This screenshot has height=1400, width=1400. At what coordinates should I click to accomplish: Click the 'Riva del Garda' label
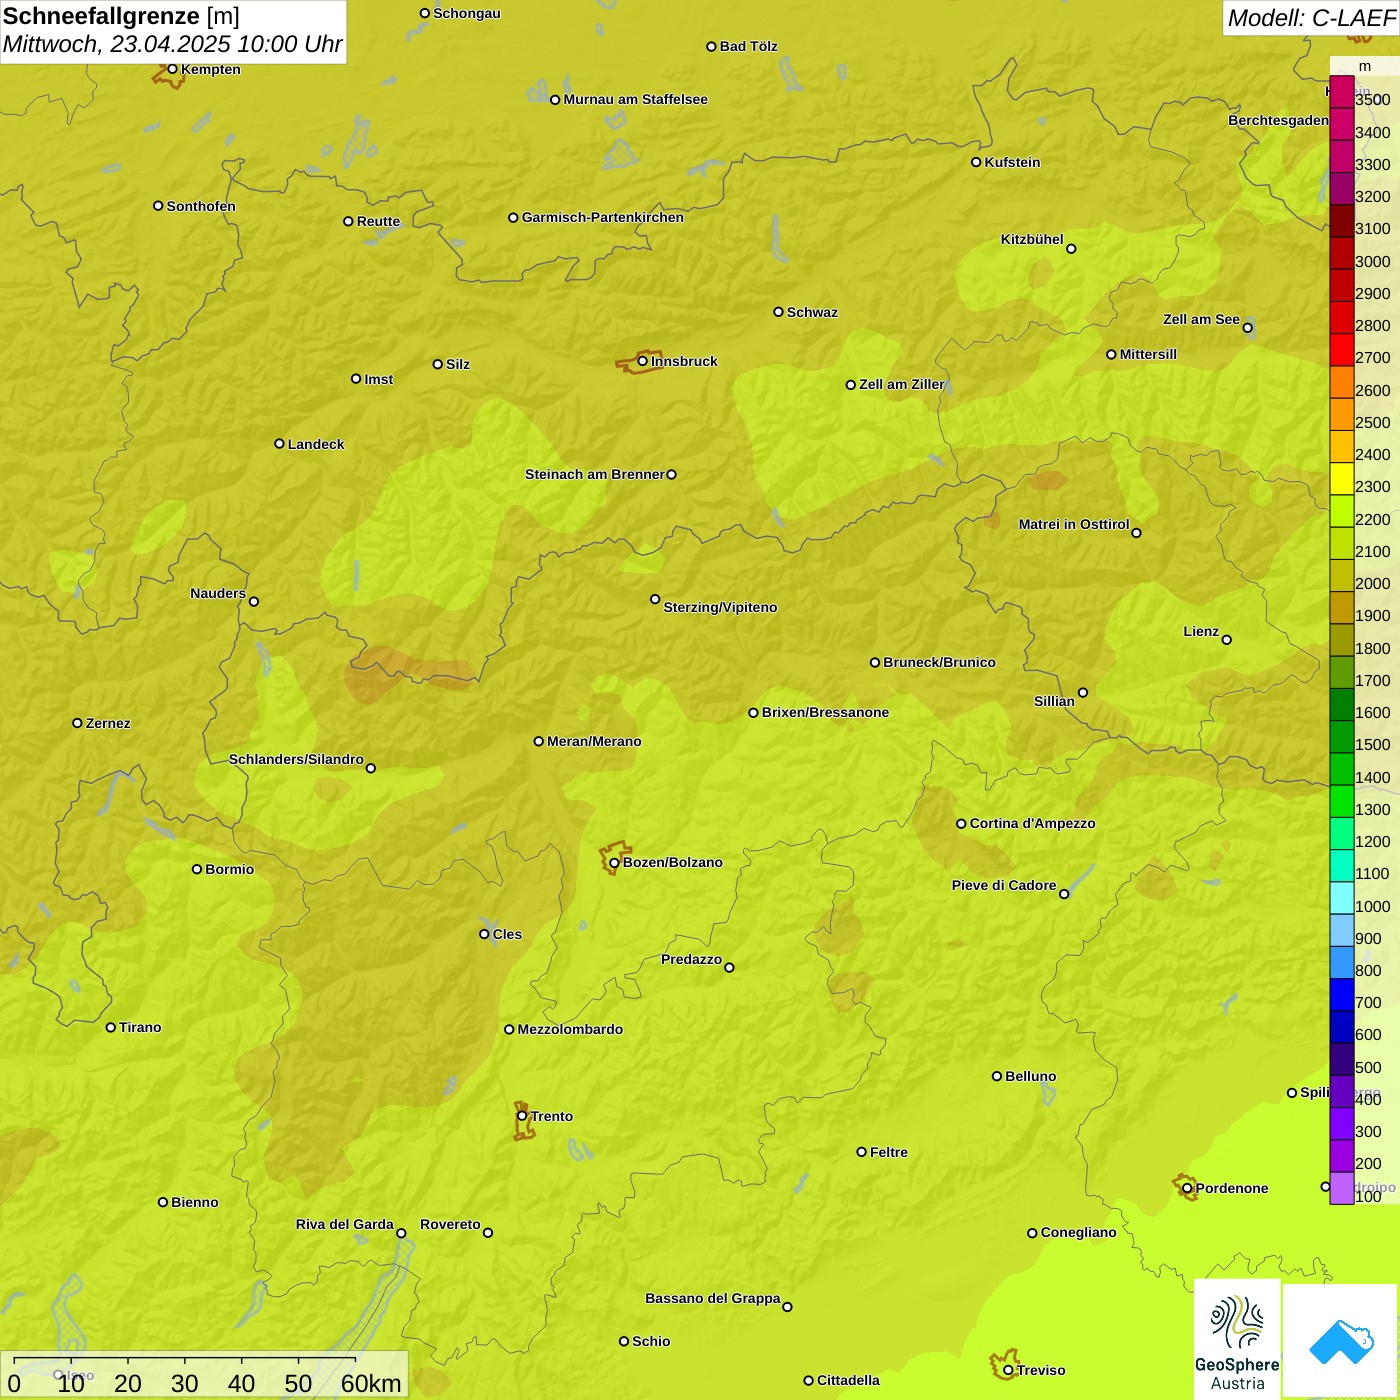[344, 1224]
